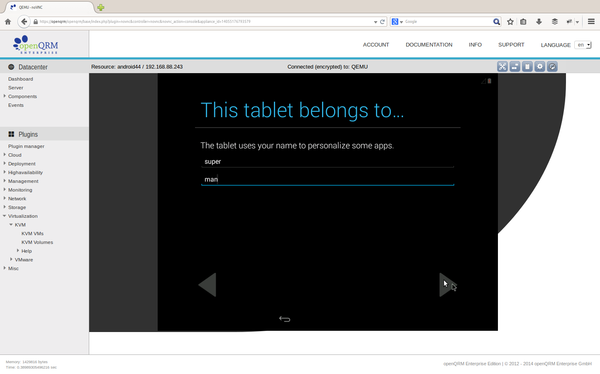Viewport: 600px width, 374px height.
Task: Collapse the KVM tree node
Action: tap(11, 225)
